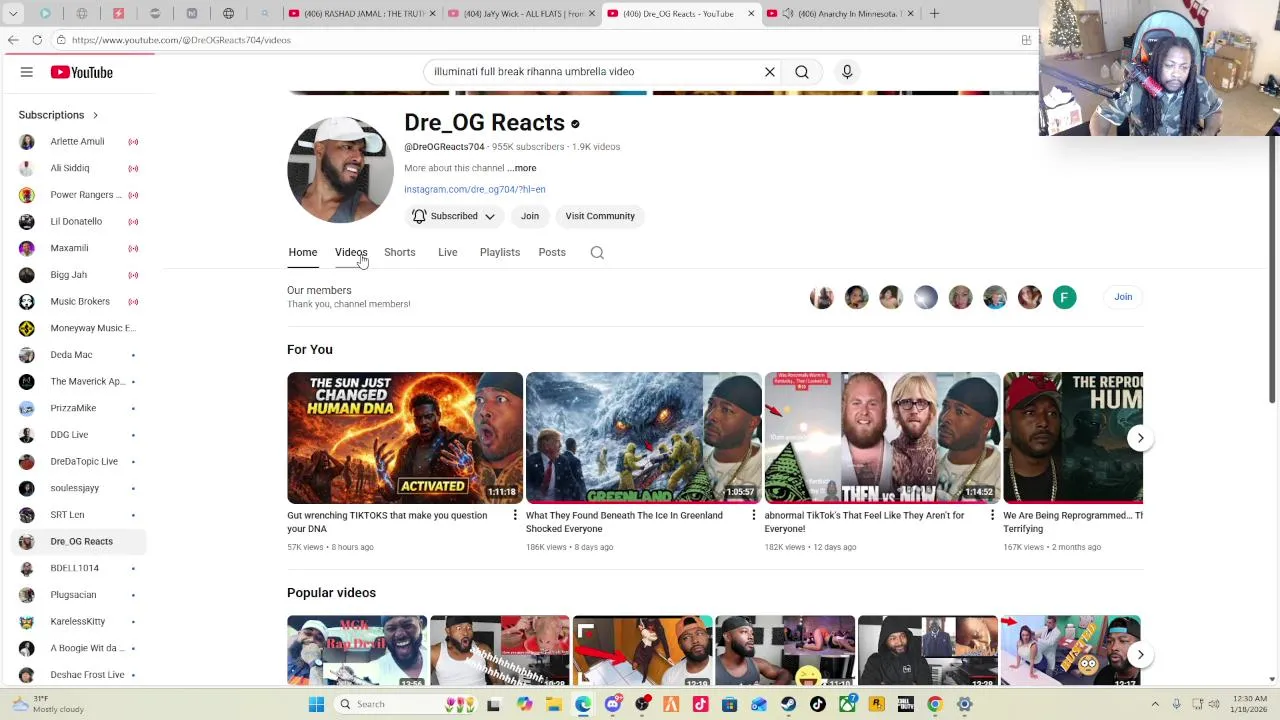The width and height of the screenshot is (1280, 720).
Task: Play 'THEN vs NOW' video thumbnail
Action: tap(882, 438)
